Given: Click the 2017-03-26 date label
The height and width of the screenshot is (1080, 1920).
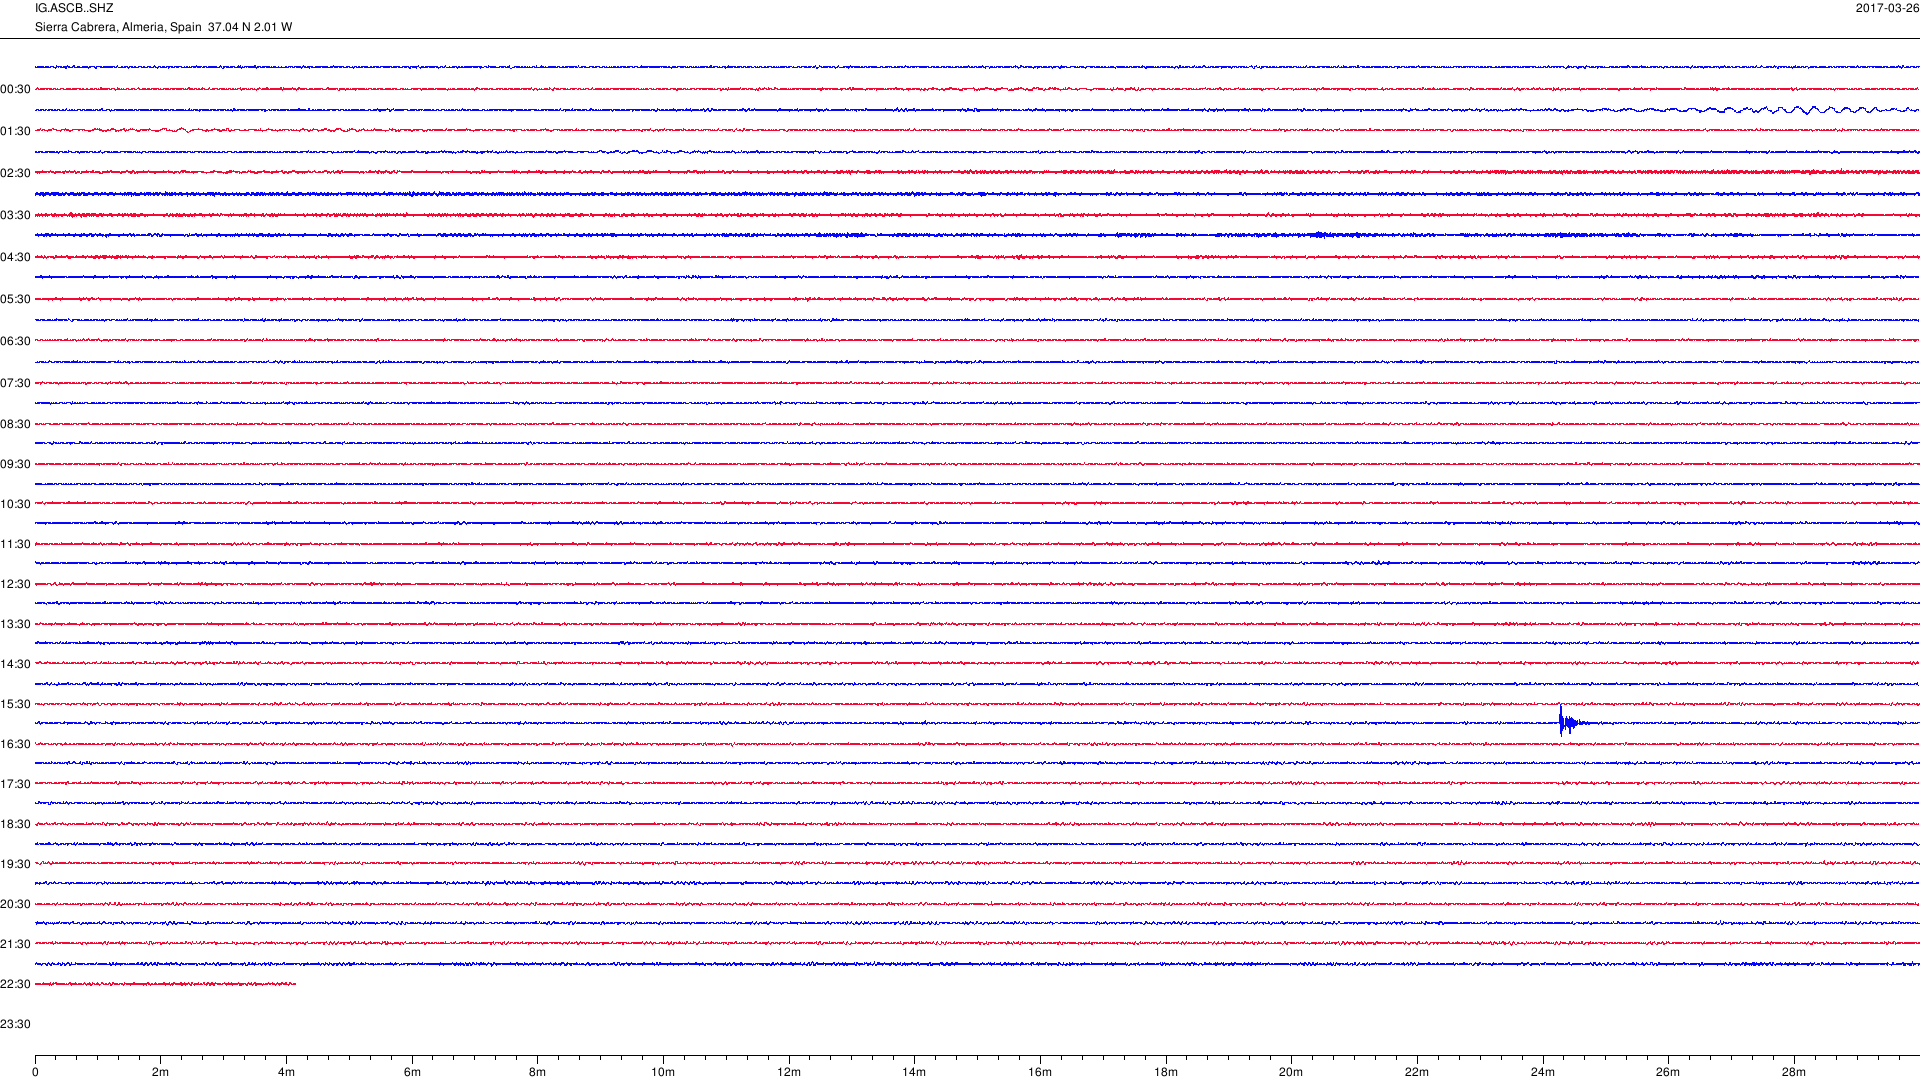Looking at the screenshot, I should pyautogui.click(x=1887, y=8).
